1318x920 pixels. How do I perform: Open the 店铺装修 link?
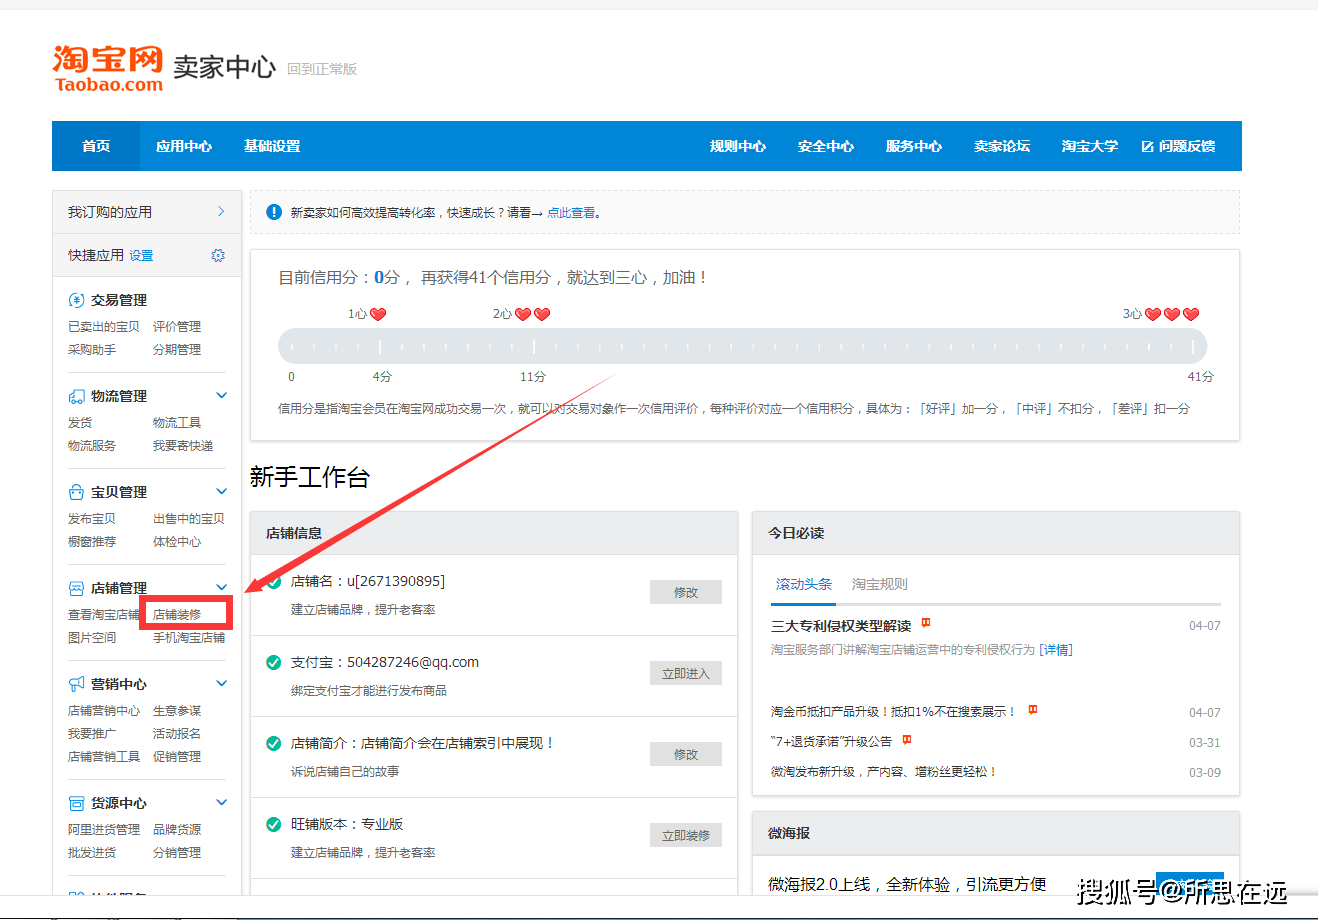(x=177, y=614)
